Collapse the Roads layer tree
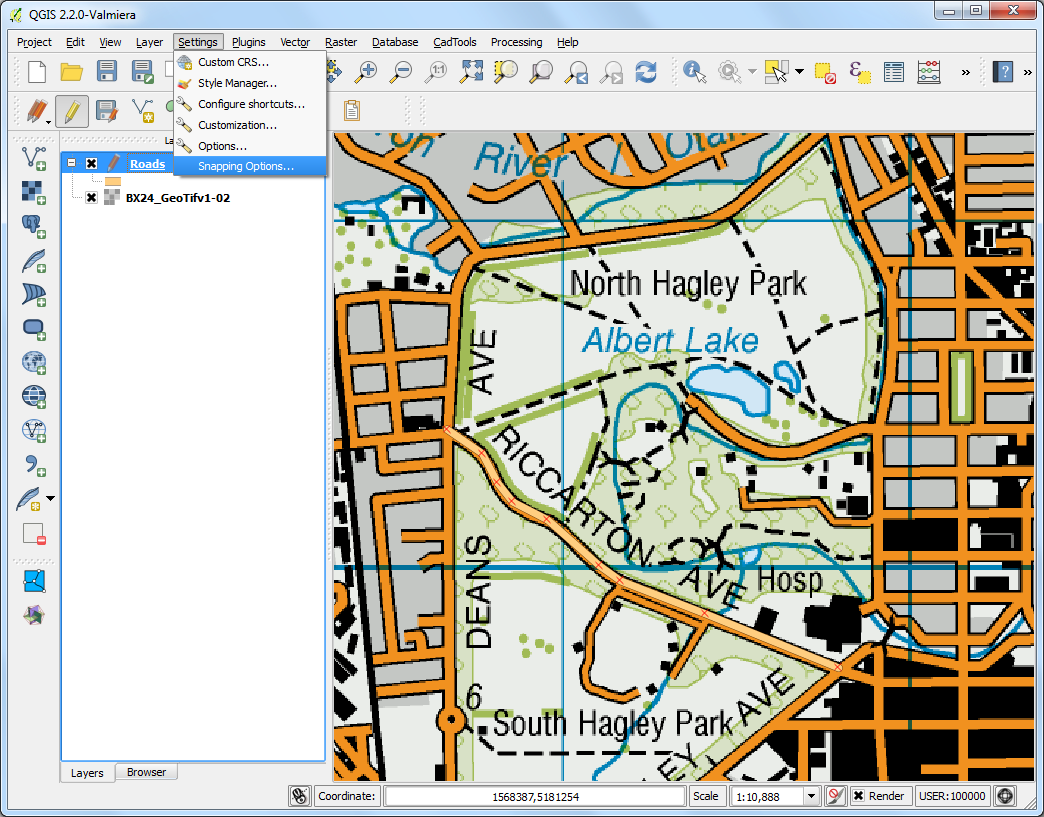The image size is (1044, 817). tap(72, 163)
